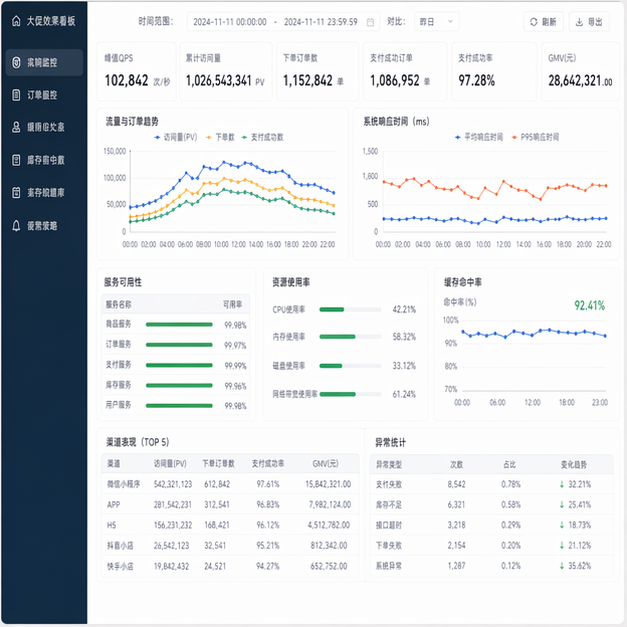Viewport: 627px width, 627px height.
Task: Click the 内存使用率 progress bar
Action: pyautogui.click(x=350, y=337)
